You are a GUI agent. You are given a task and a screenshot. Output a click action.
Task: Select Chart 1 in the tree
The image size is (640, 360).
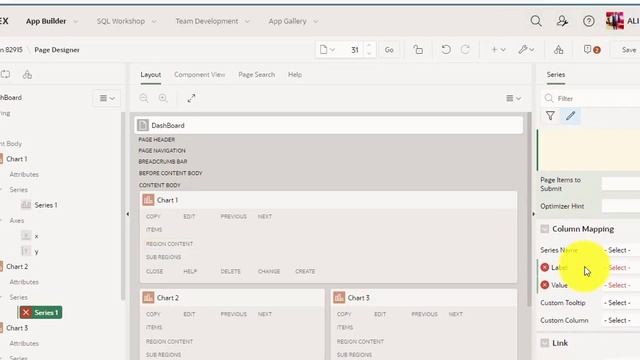pos(16,159)
